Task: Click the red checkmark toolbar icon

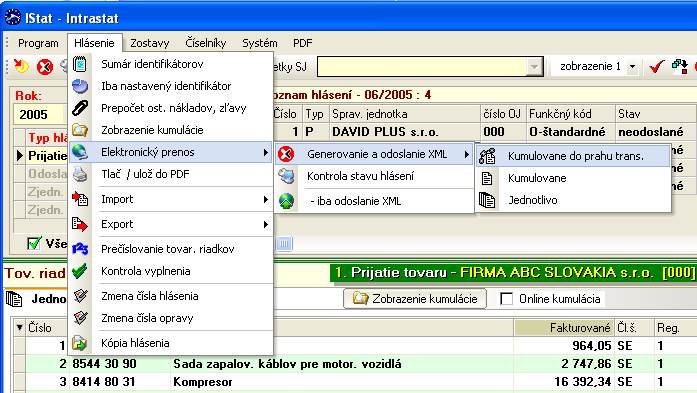Action: click(x=656, y=66)
